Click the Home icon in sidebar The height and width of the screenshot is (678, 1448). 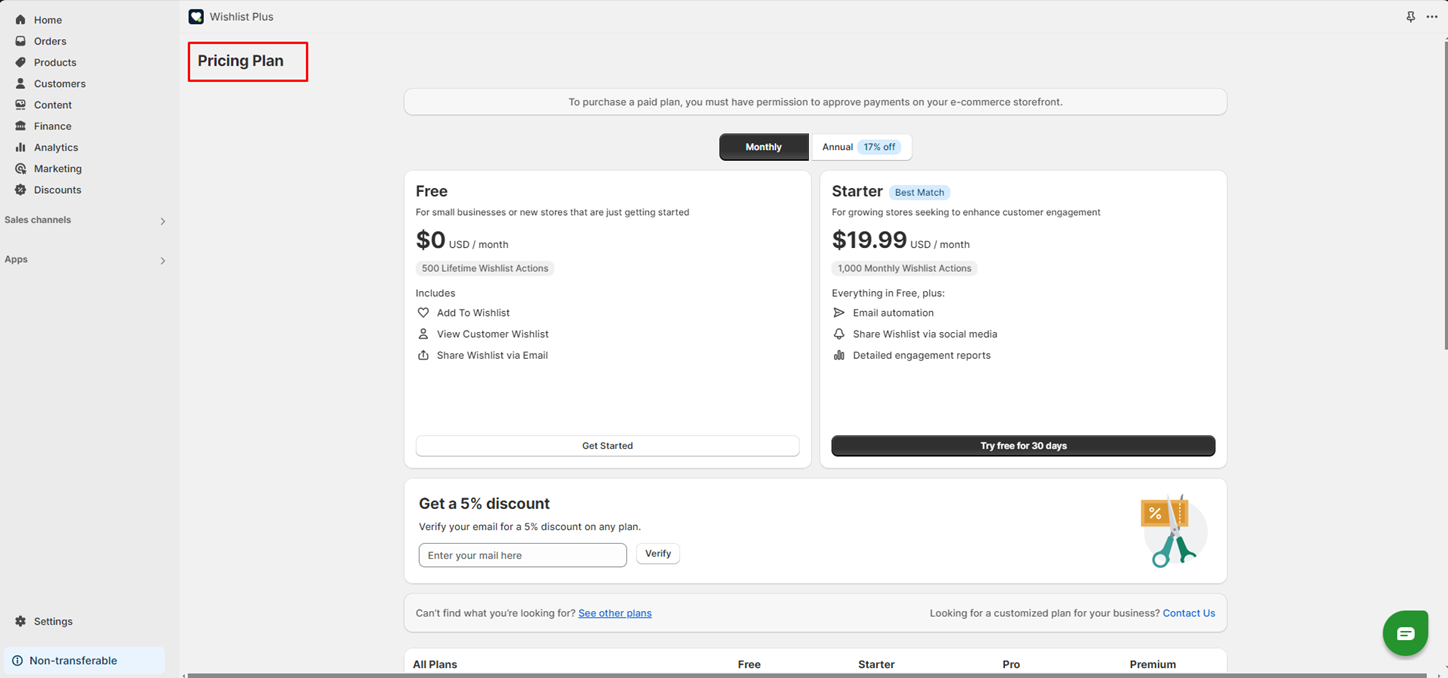[x=20, y=20]
